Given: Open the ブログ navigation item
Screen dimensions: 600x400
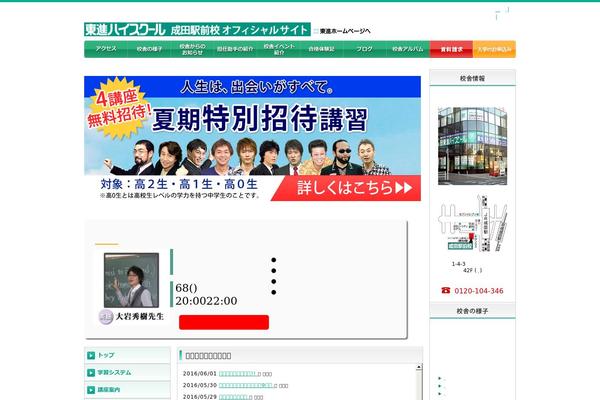Looking at the screenshot, I should 365,49.
